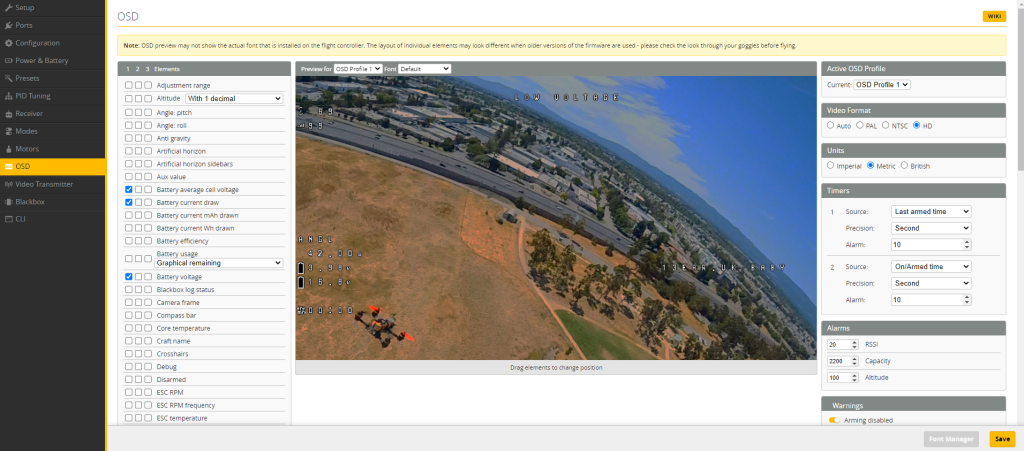Open the Blackbox tab

30,201
